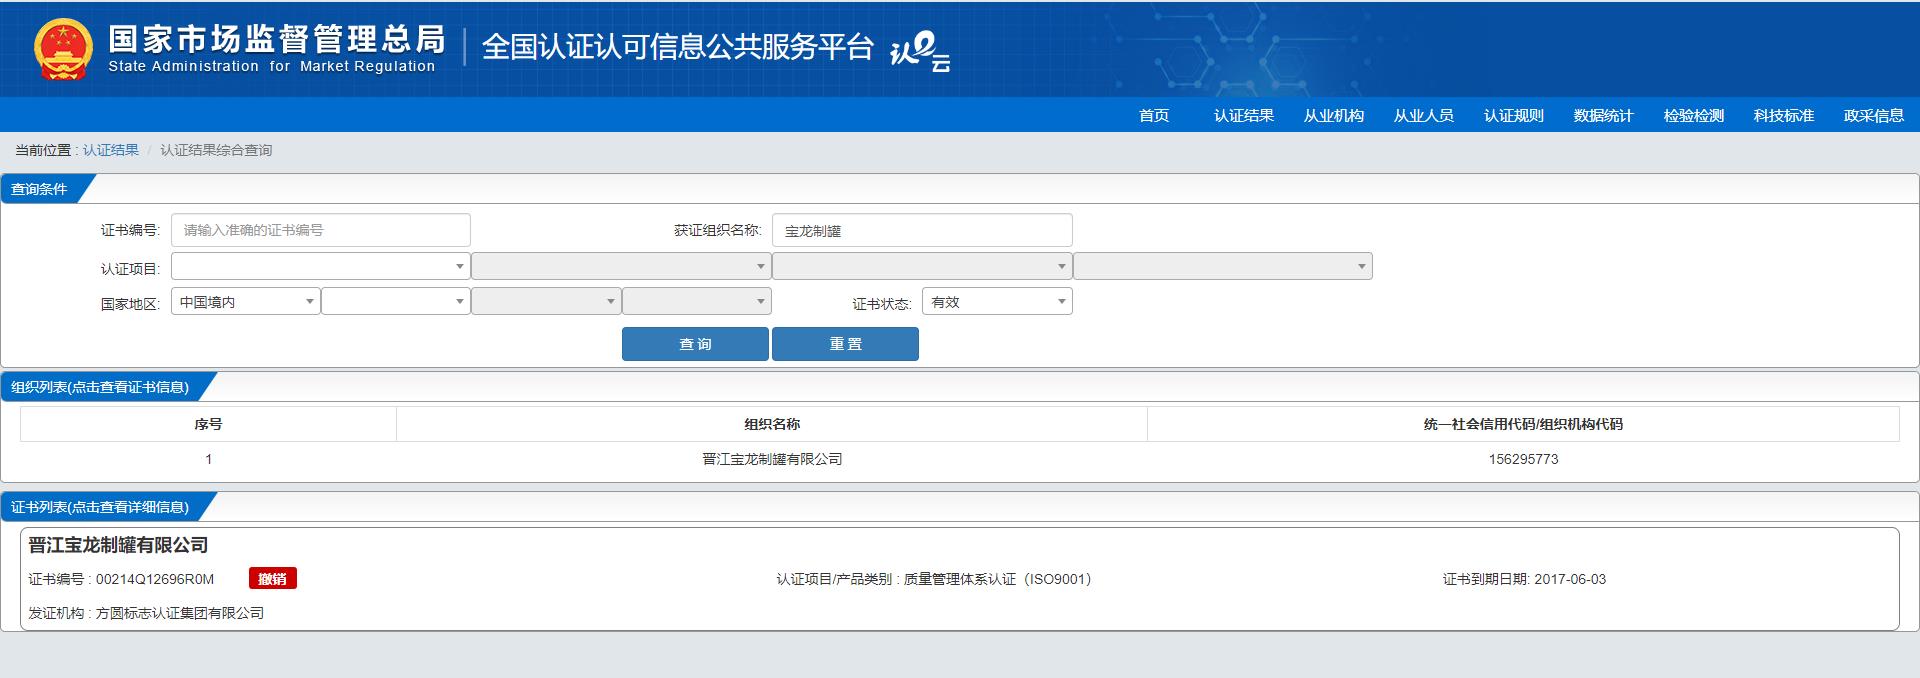The width and height of the screenshot is (1920, 678).
Task: Open the 从业机构 navigation menu
Action: (x=1334, y=116)
